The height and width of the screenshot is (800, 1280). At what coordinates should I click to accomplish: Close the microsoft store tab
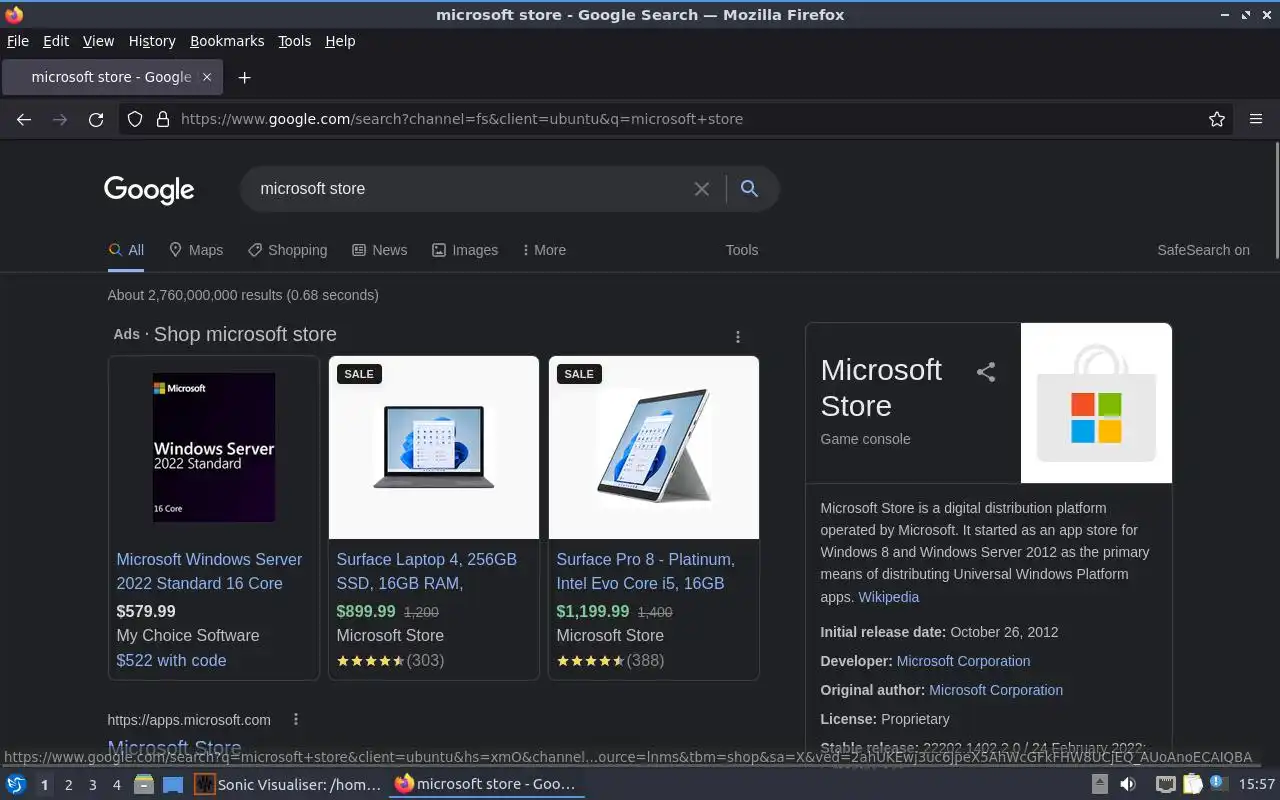(207, 77)
